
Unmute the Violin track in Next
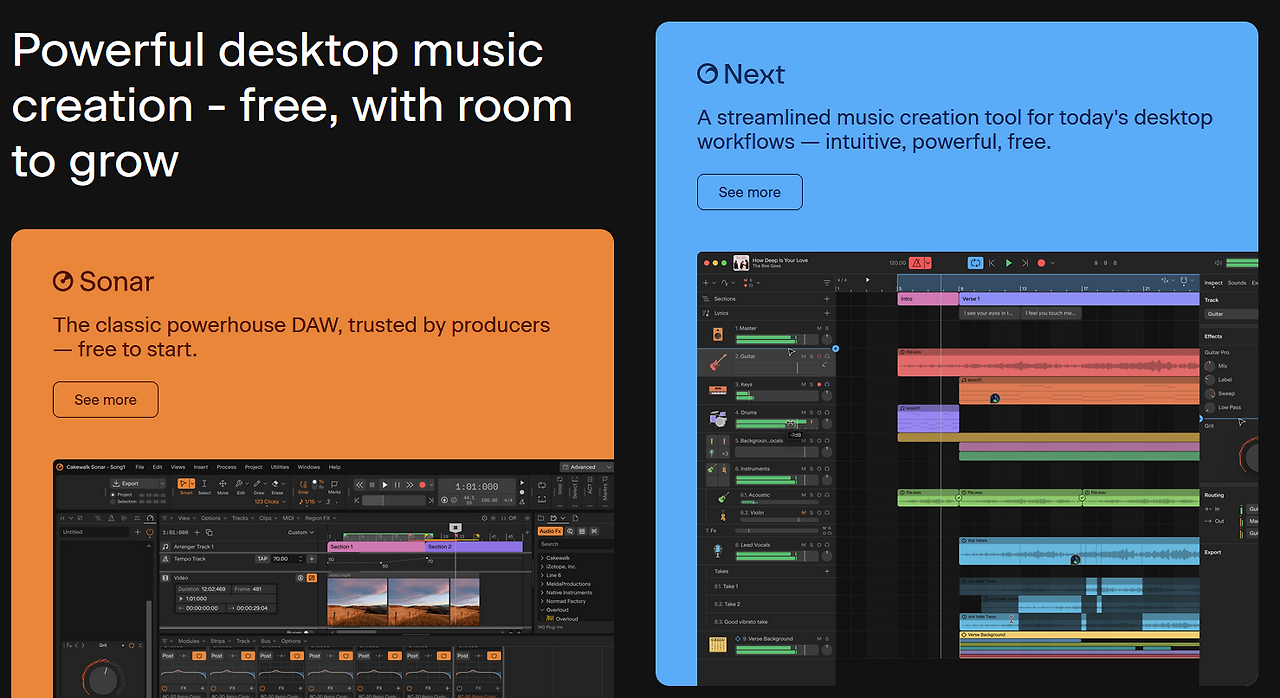pyautogui.click(x=803, y=513)
